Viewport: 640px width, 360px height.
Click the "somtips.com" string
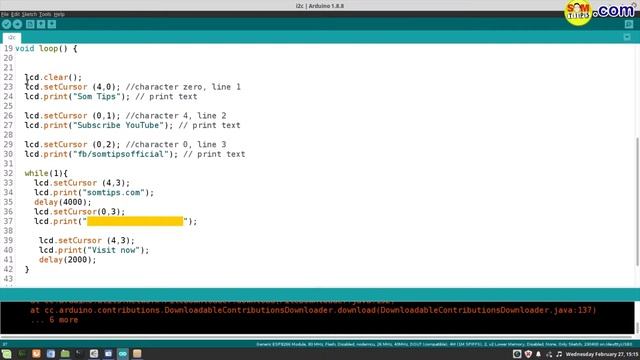click(113, 193)
